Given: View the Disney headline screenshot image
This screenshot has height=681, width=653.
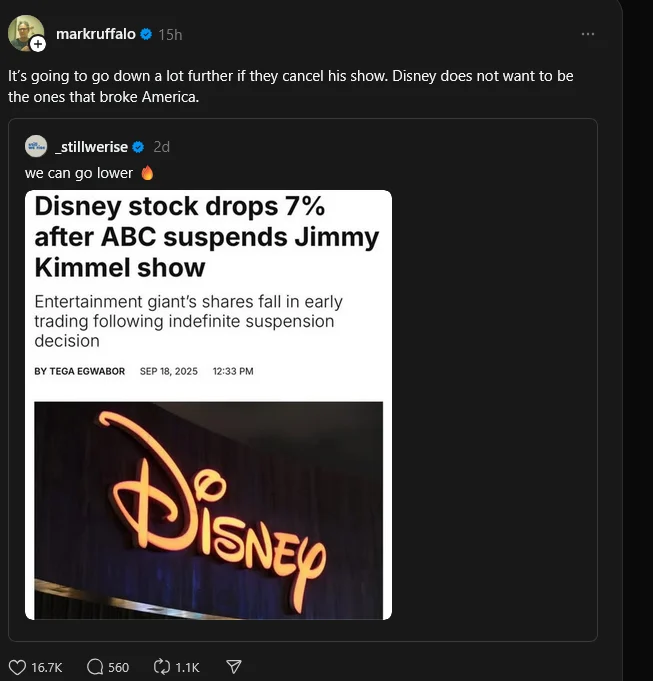Looking at the screenshot, I should (208, 405).
